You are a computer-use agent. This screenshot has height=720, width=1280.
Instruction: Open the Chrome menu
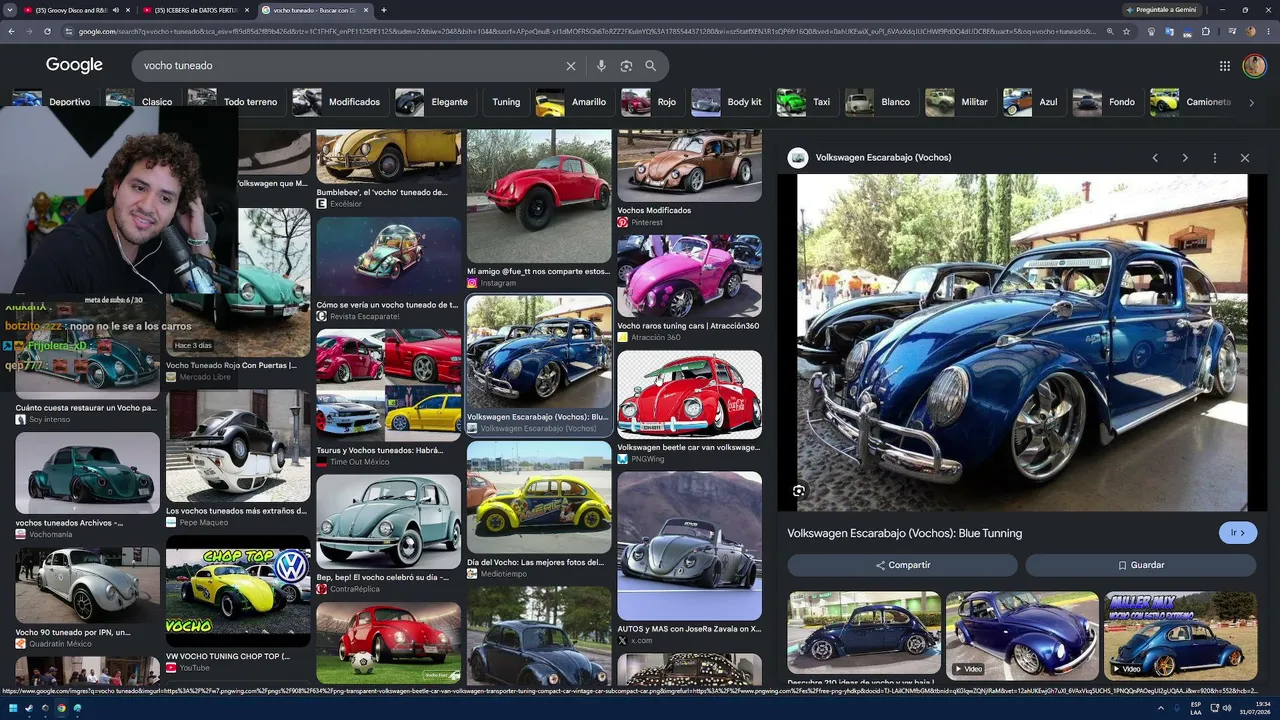coord(1269,31)
